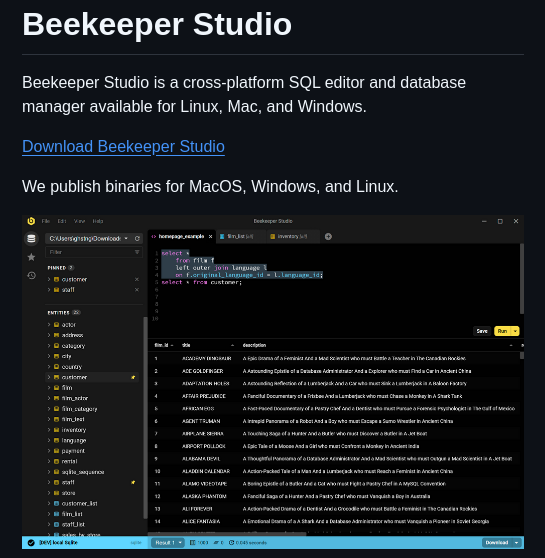Click the staff_list view icon

coord(56,524)
